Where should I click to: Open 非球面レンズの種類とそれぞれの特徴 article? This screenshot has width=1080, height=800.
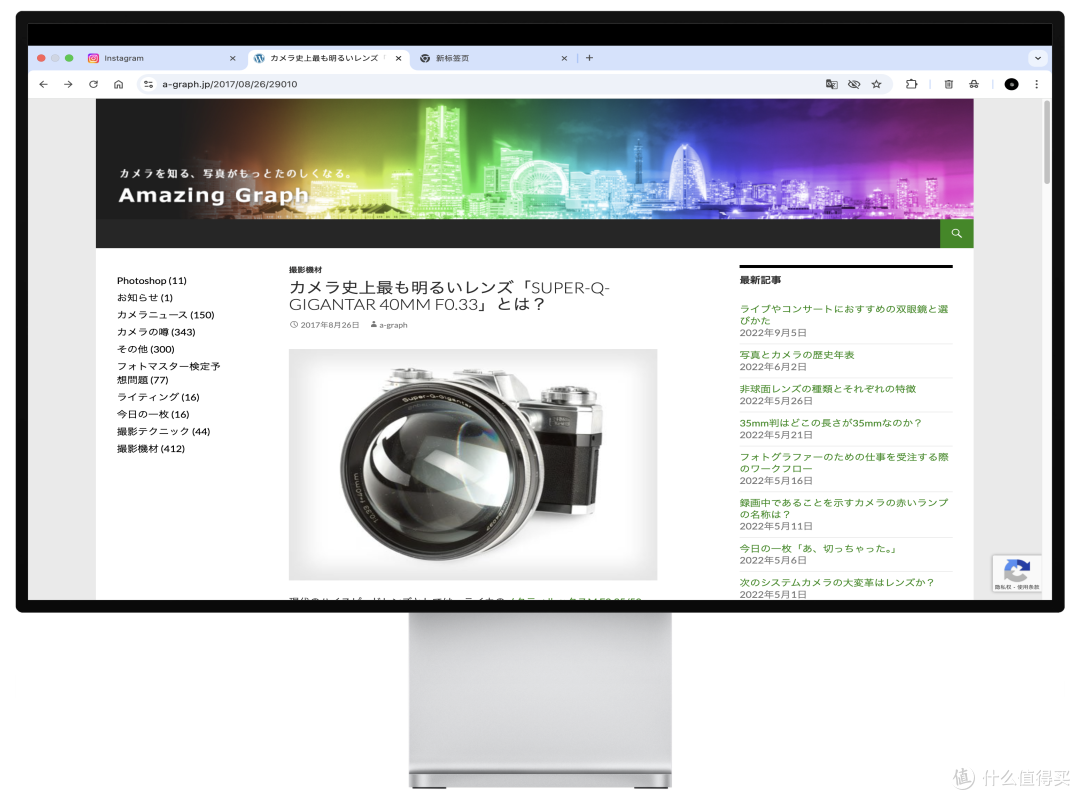(827, 389)
